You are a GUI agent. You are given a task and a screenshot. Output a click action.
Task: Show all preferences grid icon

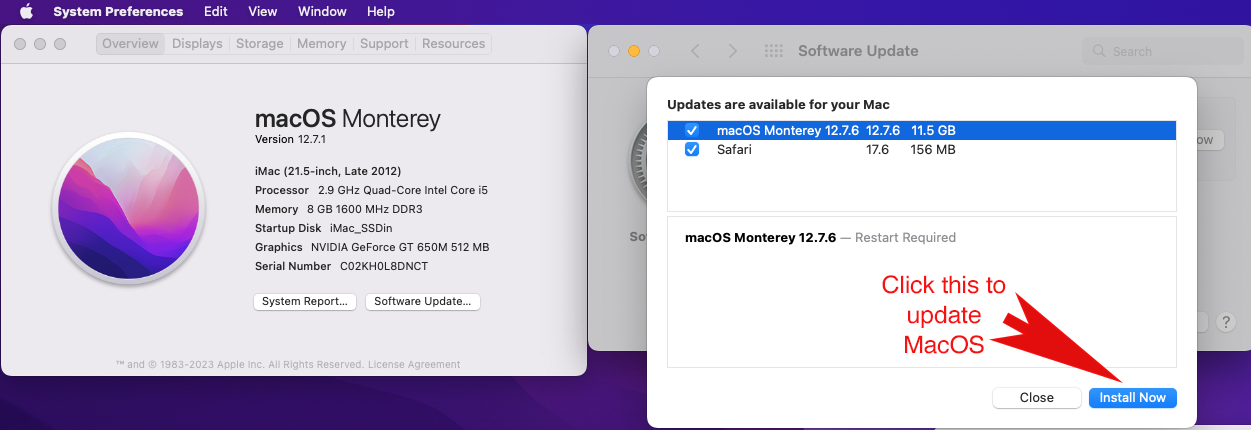pos(773,51)
